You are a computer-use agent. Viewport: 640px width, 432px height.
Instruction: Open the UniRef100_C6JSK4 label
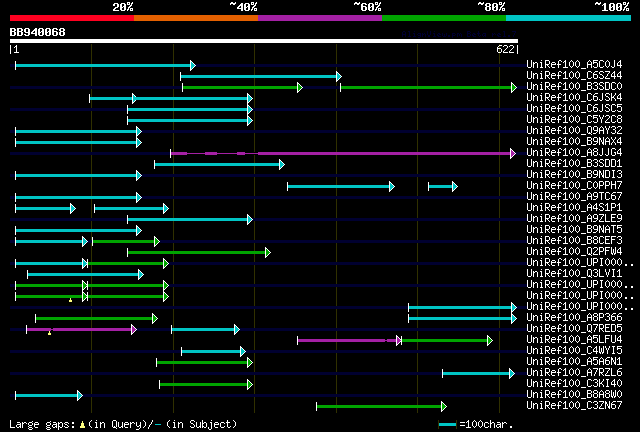click(574, 97)
